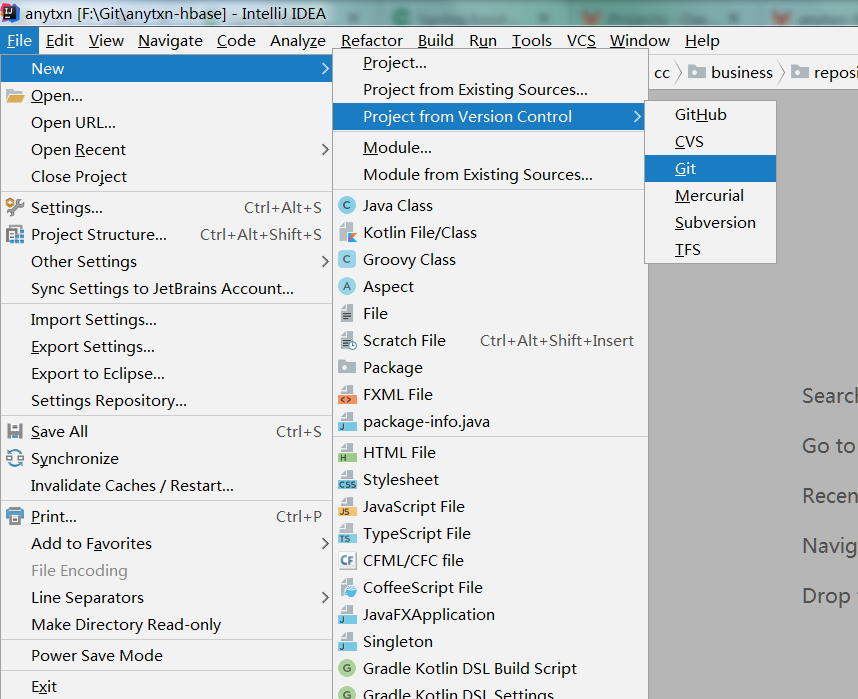858x699 pixels.
Task: Expand the Other Settings submenu arrow
Action: point(325,262)
